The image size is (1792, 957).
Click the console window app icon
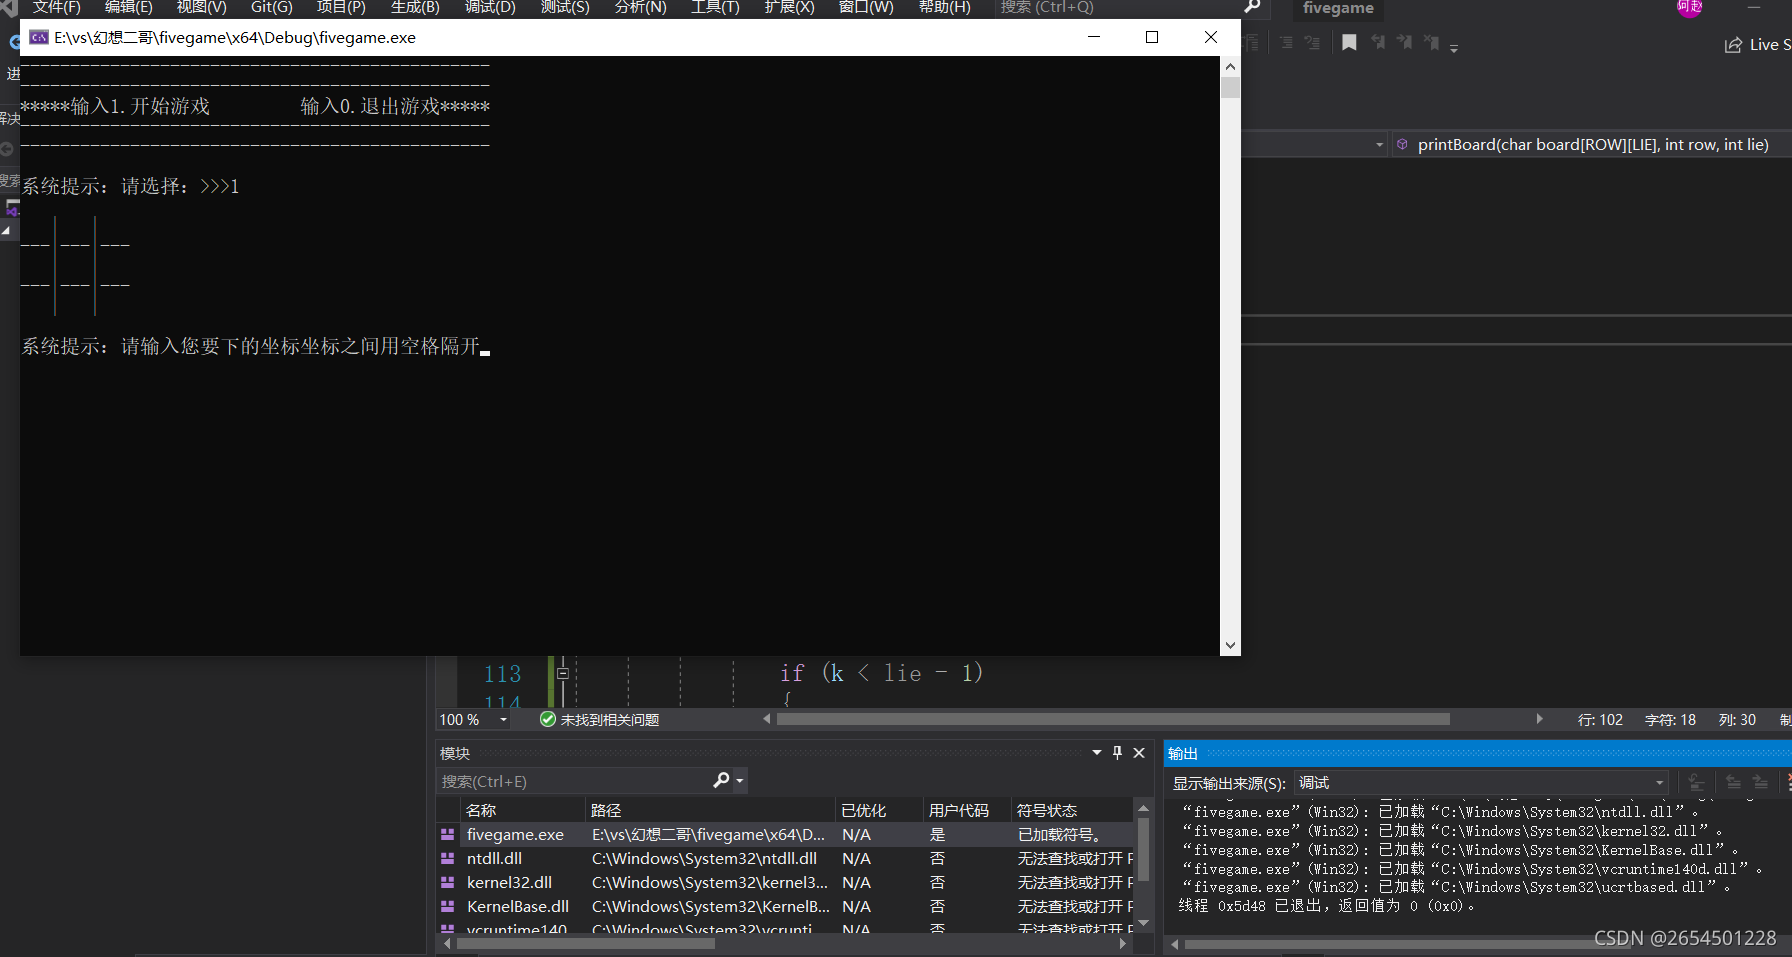tap(39, 37)
